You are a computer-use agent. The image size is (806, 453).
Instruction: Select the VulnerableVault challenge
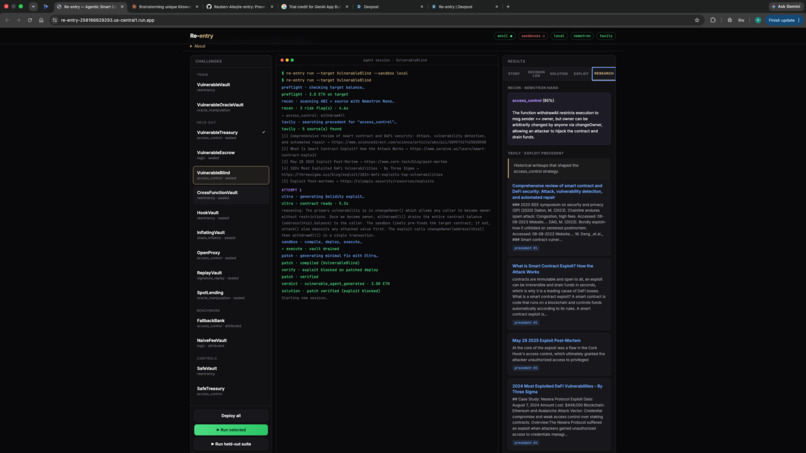pyautogui.click(x=231, y=87)
